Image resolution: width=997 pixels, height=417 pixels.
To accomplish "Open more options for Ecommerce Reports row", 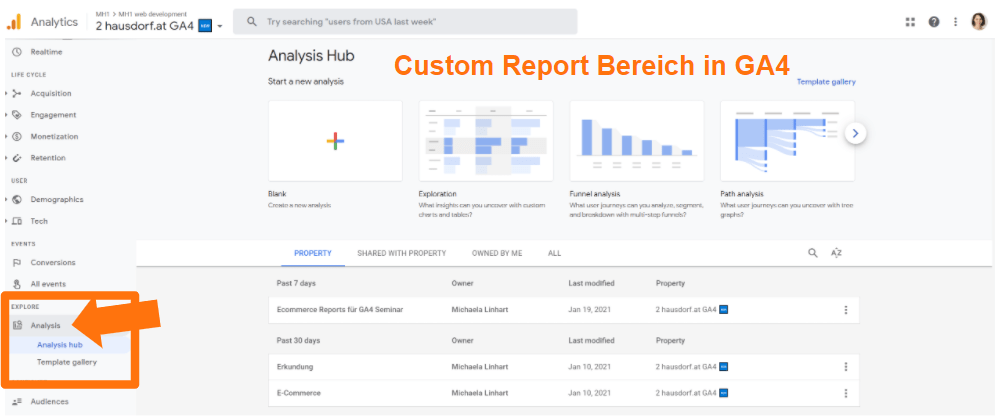I will pyautogui.click(x=846, y=310).
